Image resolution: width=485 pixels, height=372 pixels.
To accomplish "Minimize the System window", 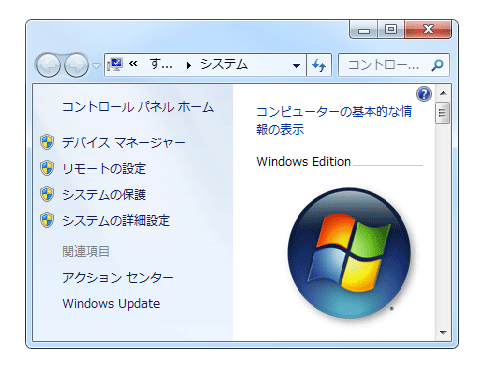I will (364, 29).
